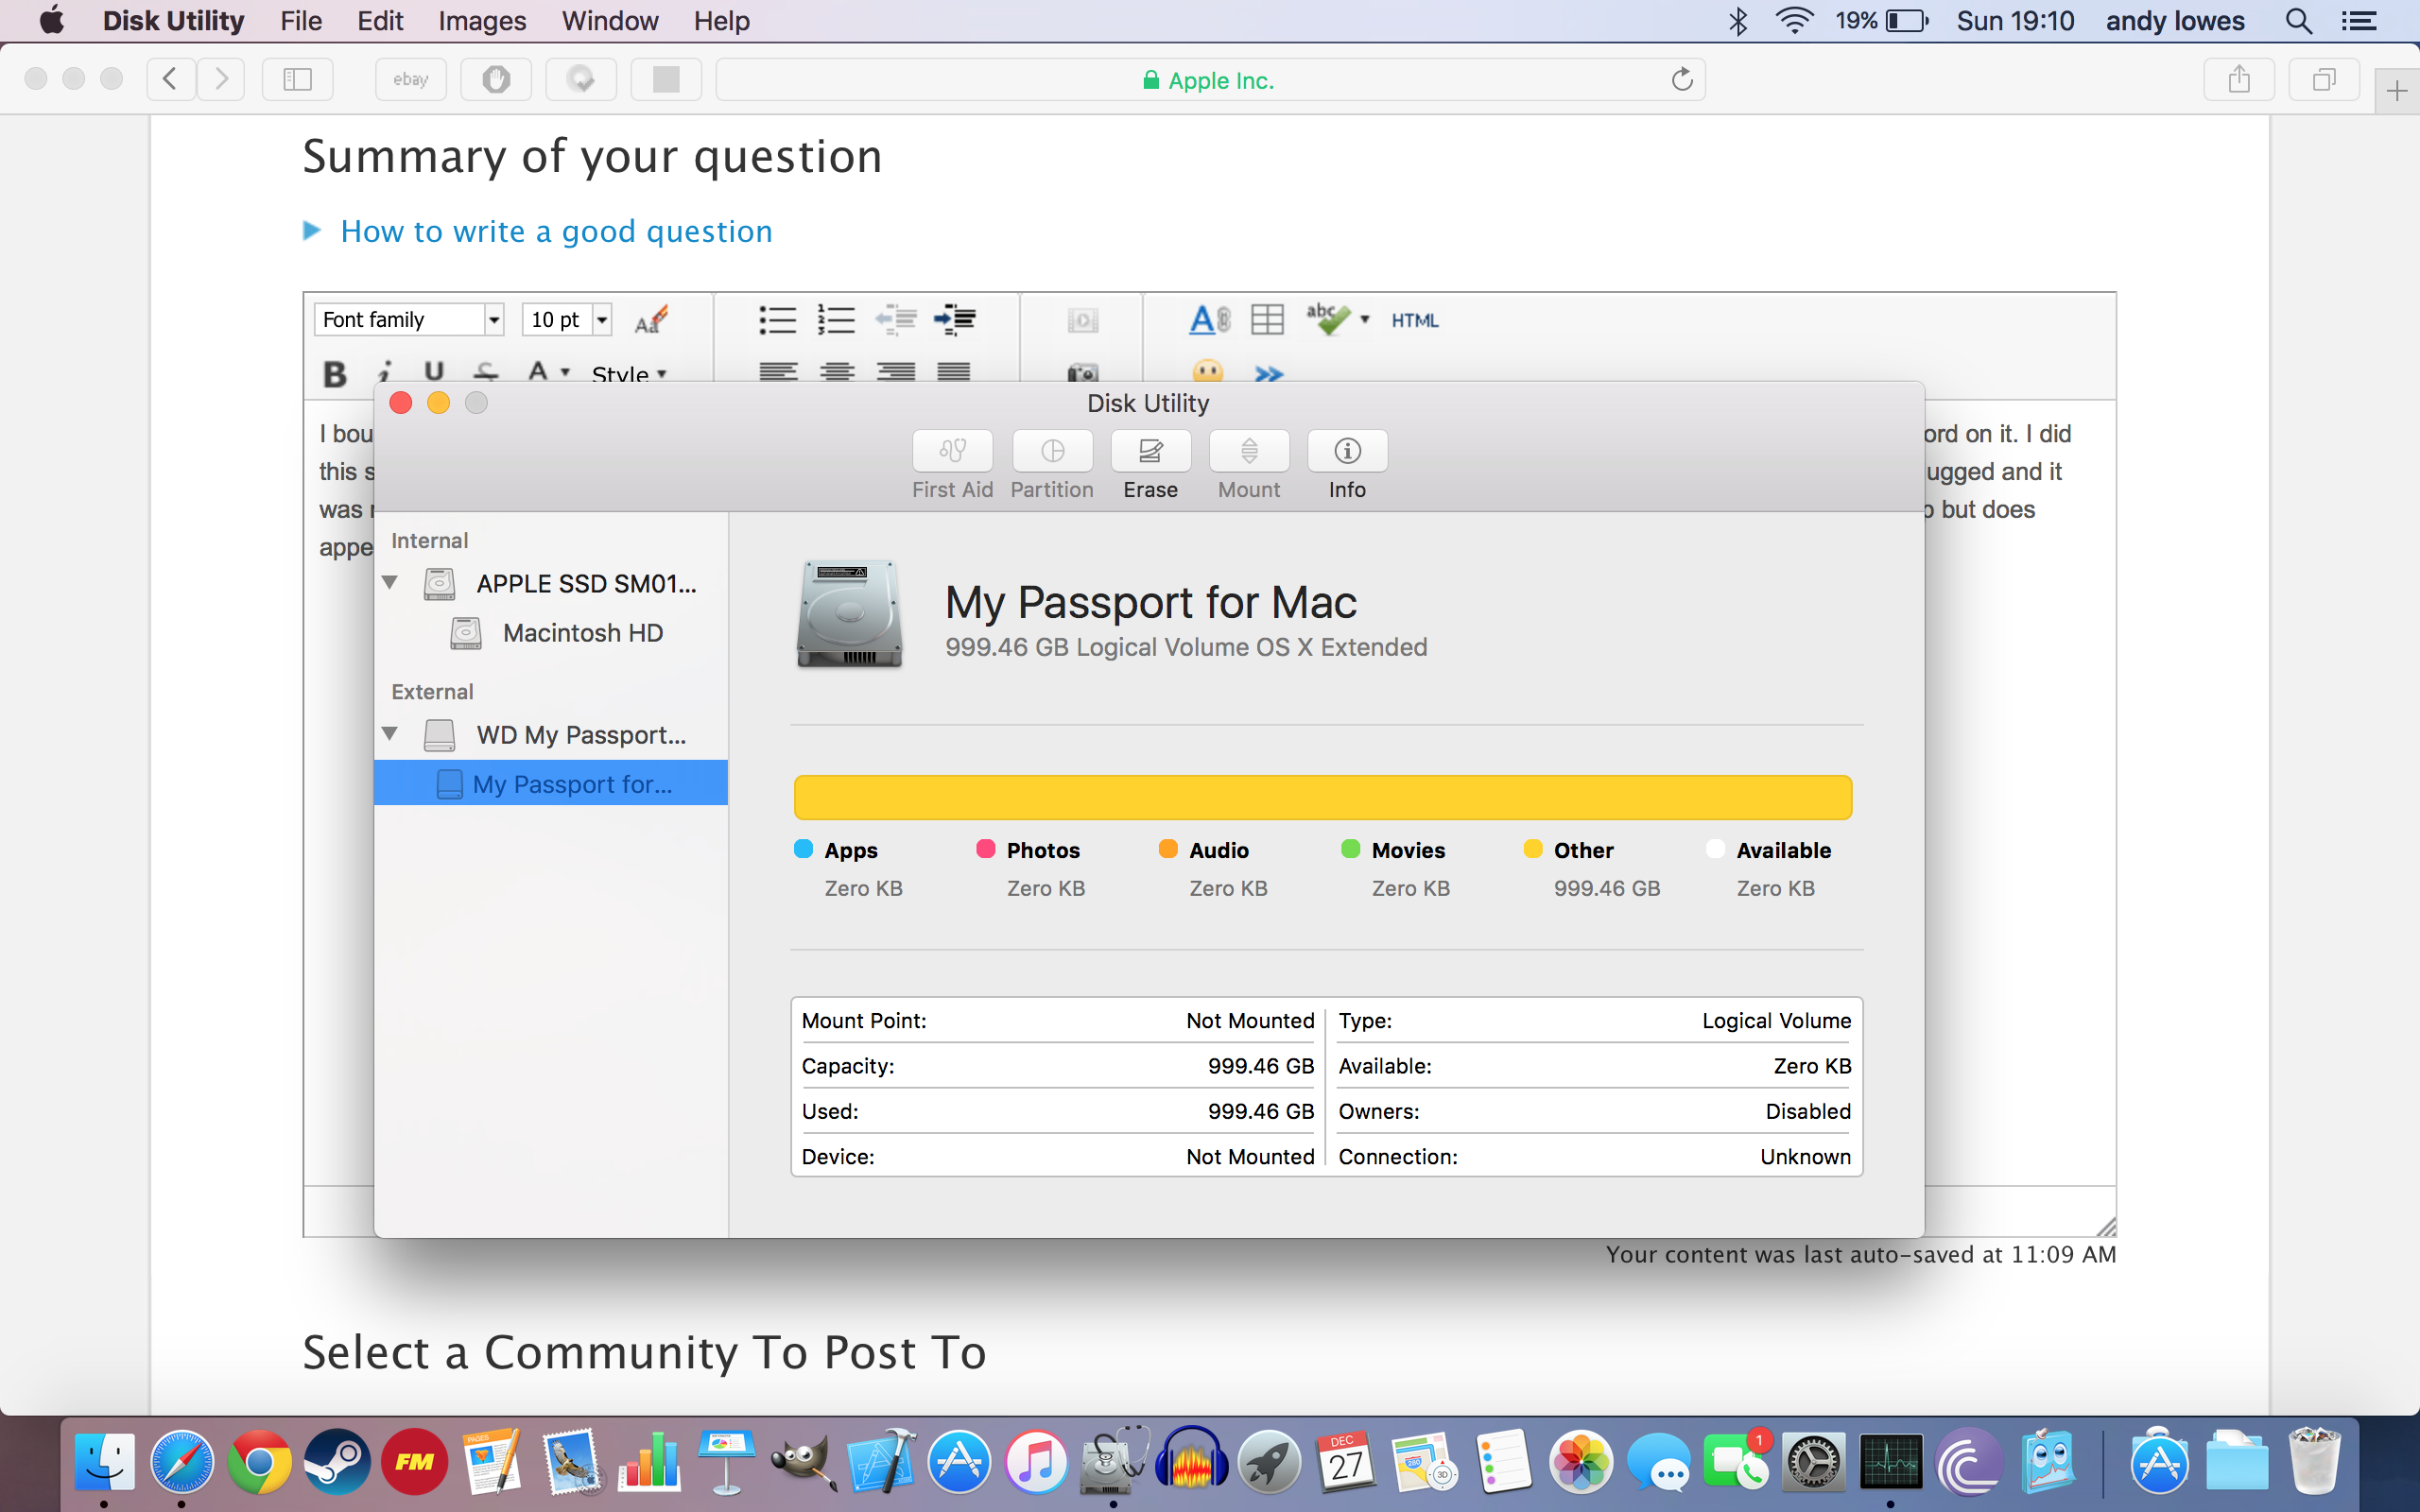Toggle Safari sidebar button
Screen dimensions: 2420x1512
click(x=297, y=80)
